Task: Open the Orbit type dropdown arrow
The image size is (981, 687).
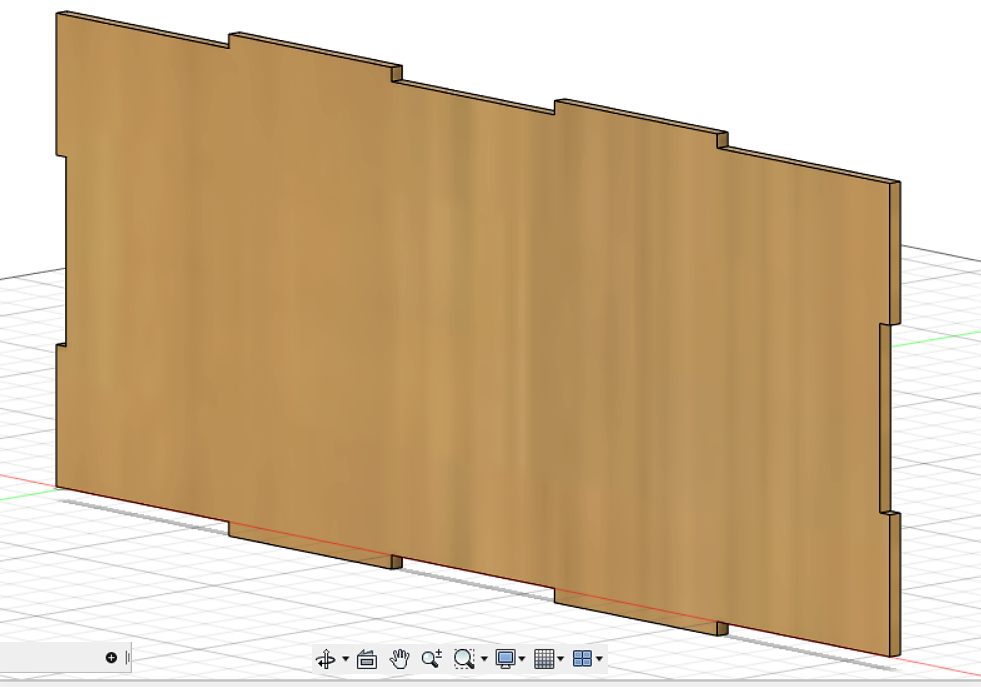Action: [x=345, y=659]
